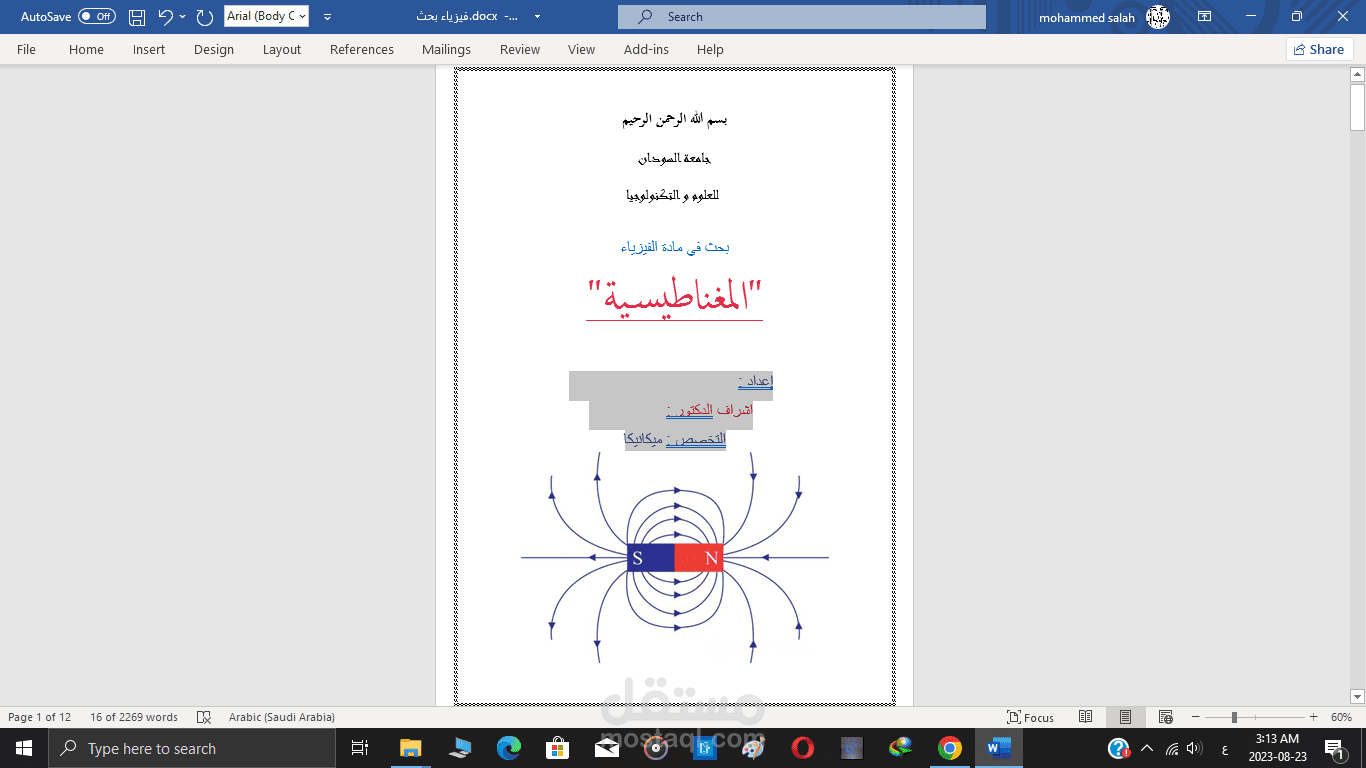The height and width of the screenshot is (768, 1366).
Task: Show hidden tray icons chevron
Action: coord(1146,748)
